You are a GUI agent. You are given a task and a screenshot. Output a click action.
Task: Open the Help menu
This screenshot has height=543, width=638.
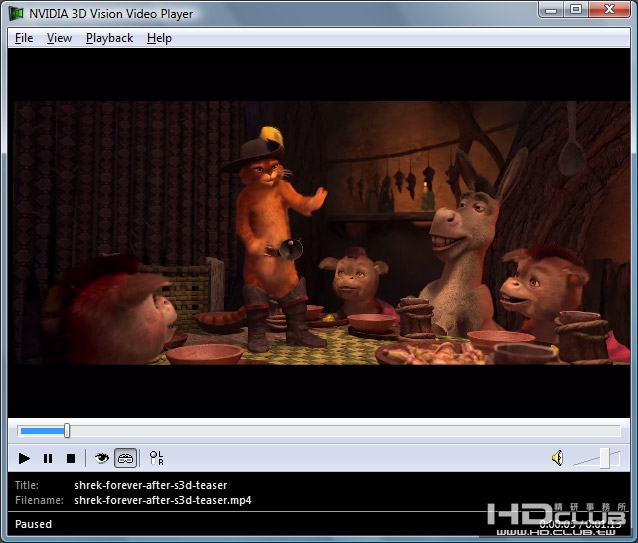point(159,38)
